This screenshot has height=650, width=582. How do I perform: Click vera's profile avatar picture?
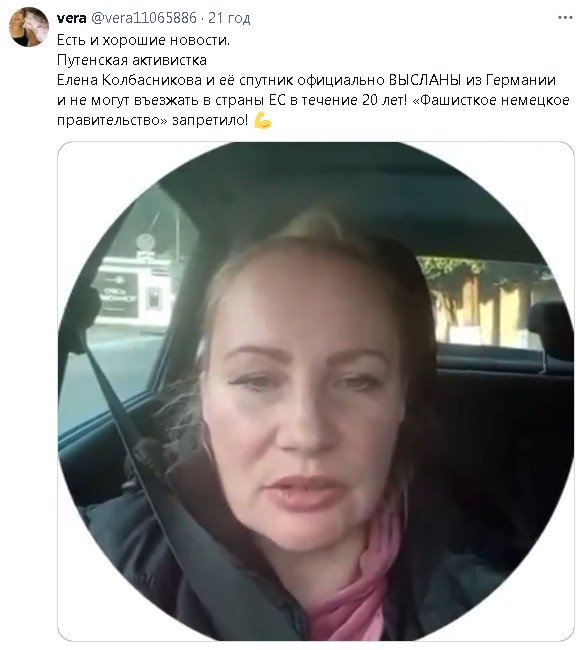[x=29, y=27]
